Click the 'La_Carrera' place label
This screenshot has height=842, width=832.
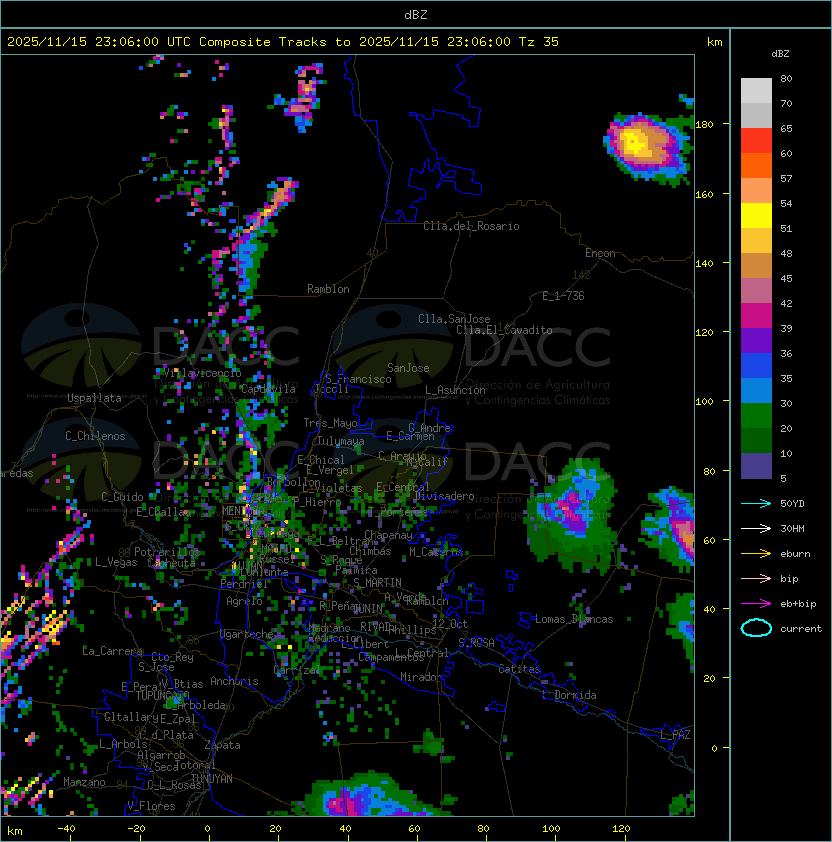[112, 651]
